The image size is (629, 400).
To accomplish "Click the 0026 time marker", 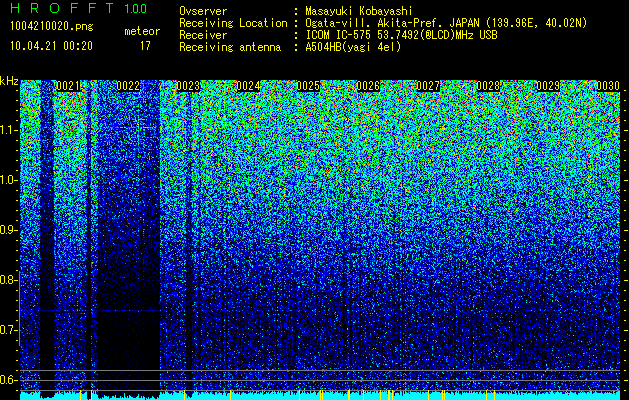I will click(368, 86).
